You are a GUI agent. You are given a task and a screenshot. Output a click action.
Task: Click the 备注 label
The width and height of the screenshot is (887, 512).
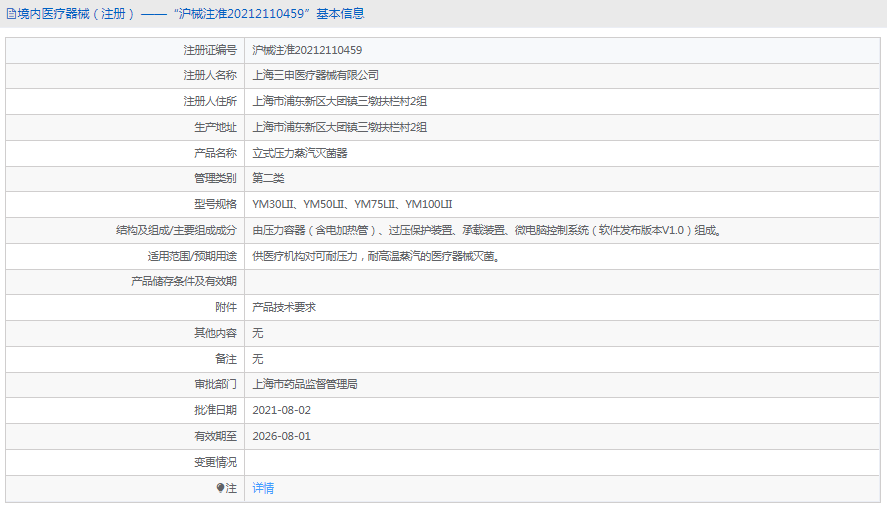(226, 359)
